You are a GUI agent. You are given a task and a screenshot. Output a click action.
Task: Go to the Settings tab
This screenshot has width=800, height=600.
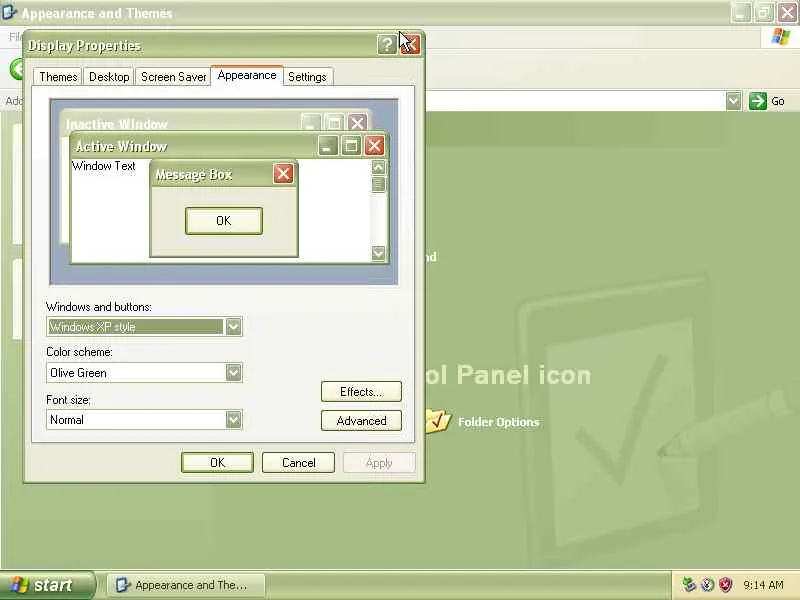coord(307,77)
